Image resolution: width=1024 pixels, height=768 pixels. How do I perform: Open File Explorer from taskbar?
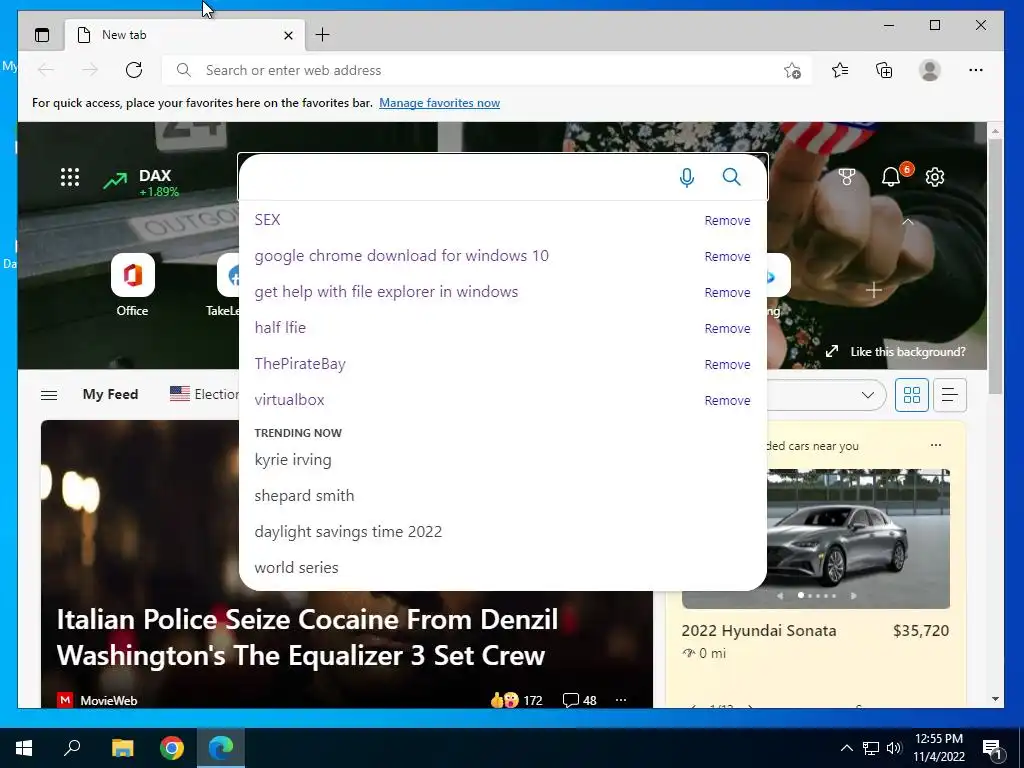pyautogui.click(x=122, y=748)
